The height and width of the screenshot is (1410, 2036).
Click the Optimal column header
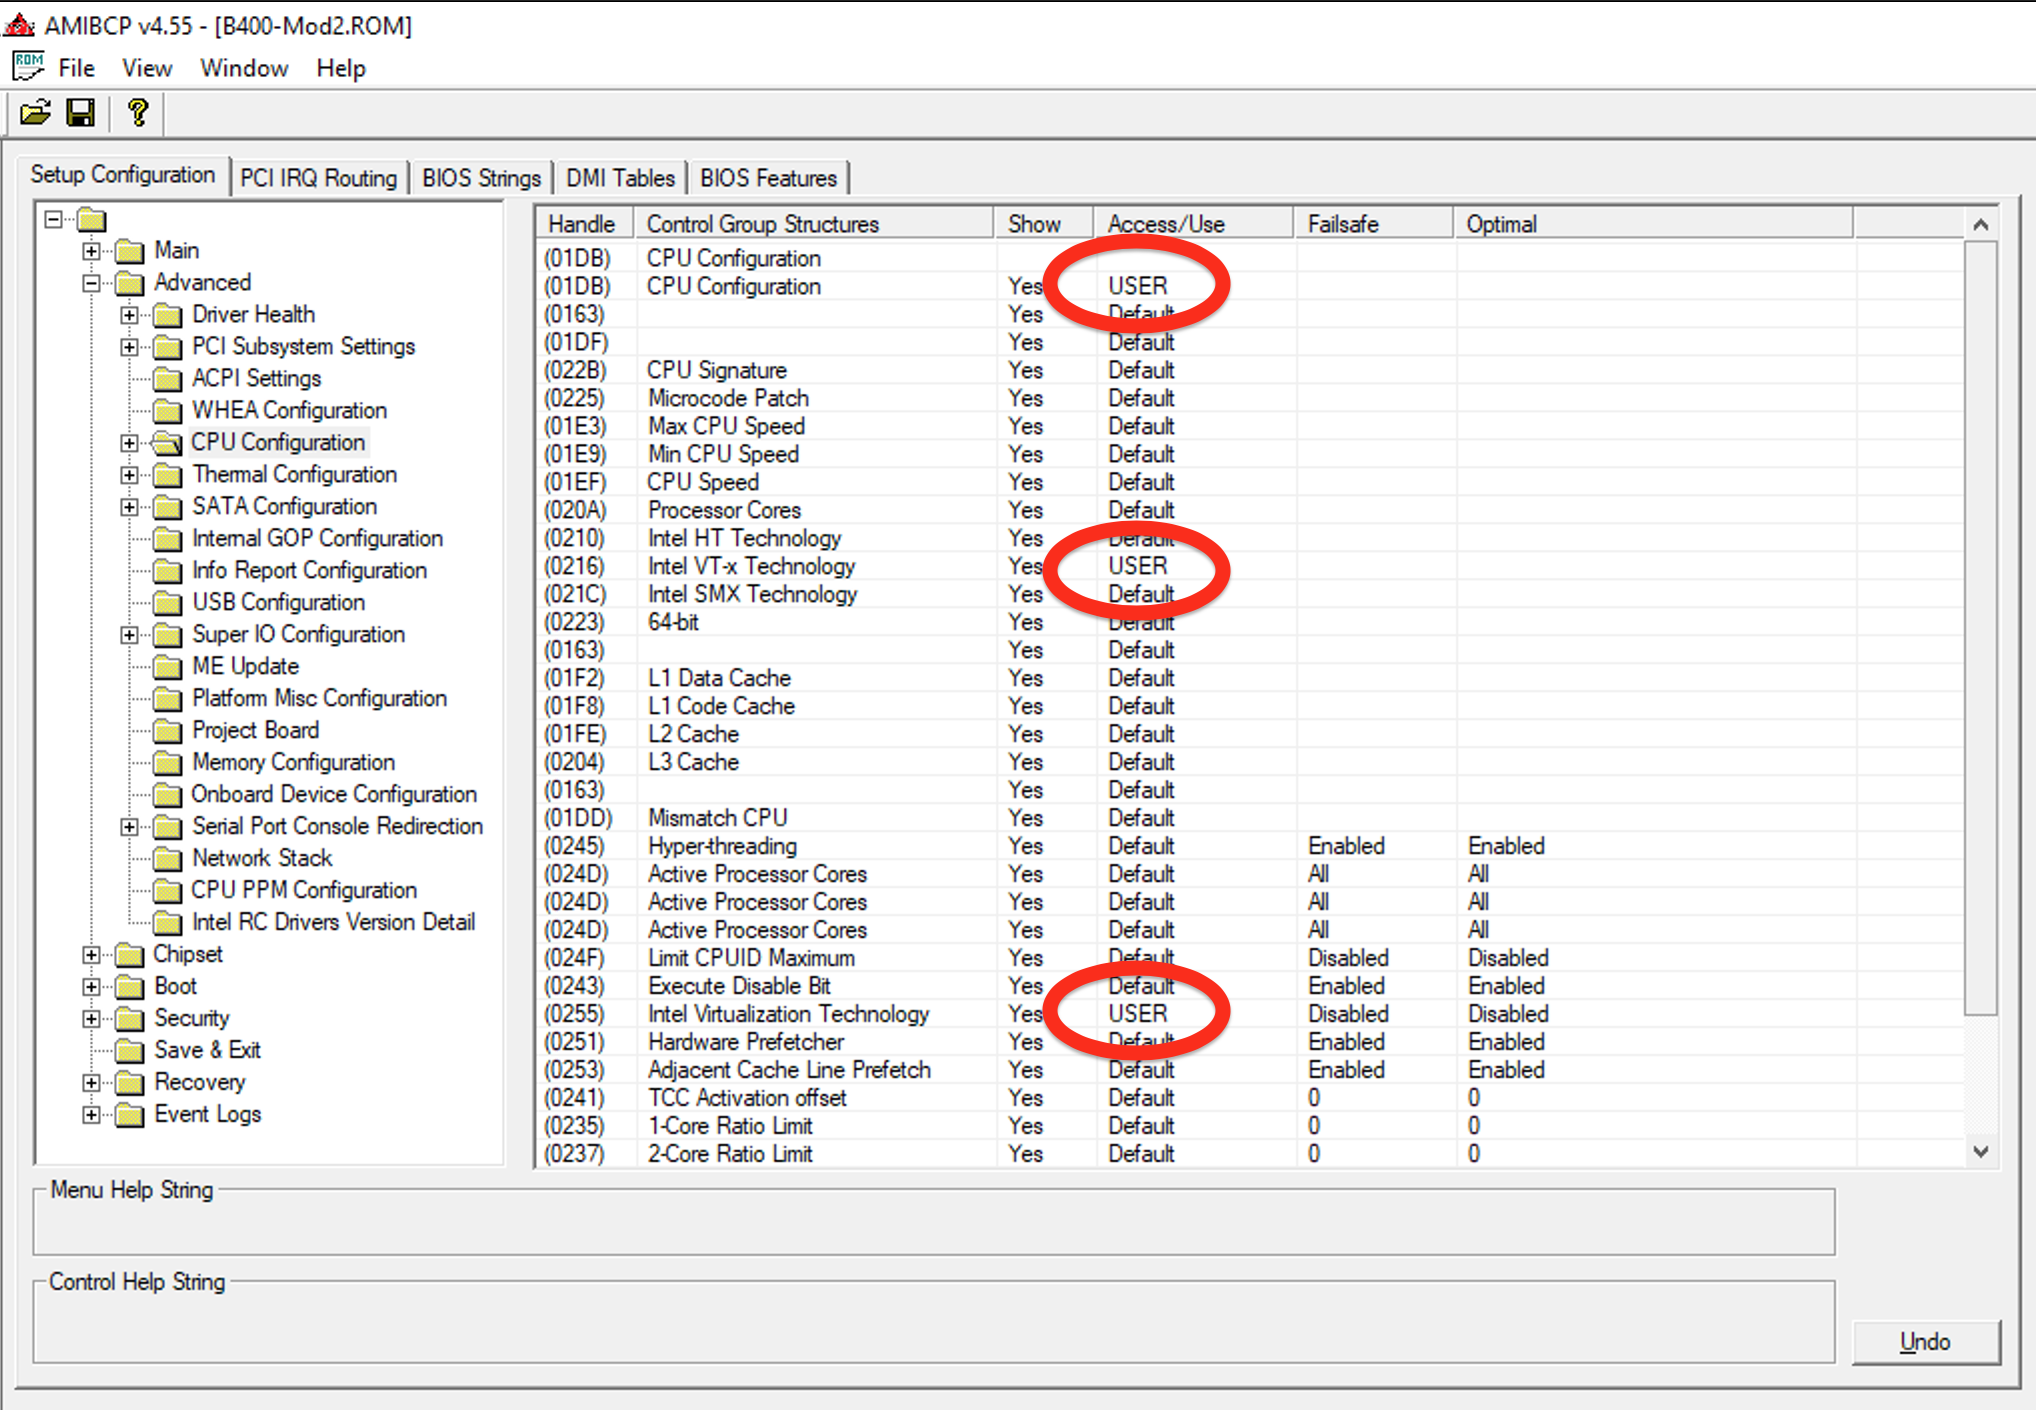[1654, 224]
